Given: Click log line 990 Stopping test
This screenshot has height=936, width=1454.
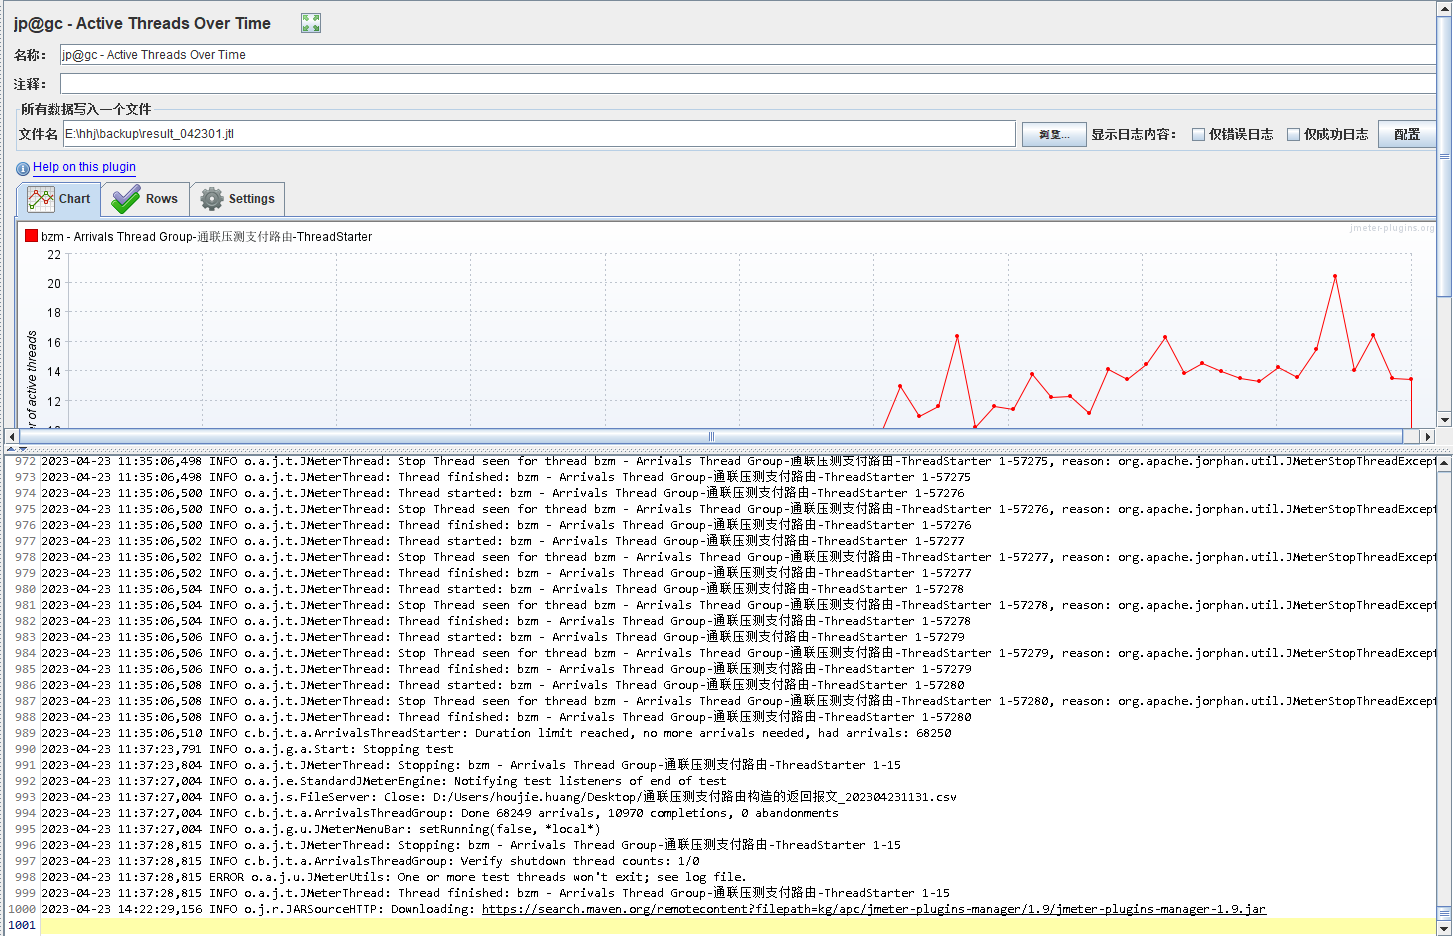Looking at the screenshot, I should [247, 749].
